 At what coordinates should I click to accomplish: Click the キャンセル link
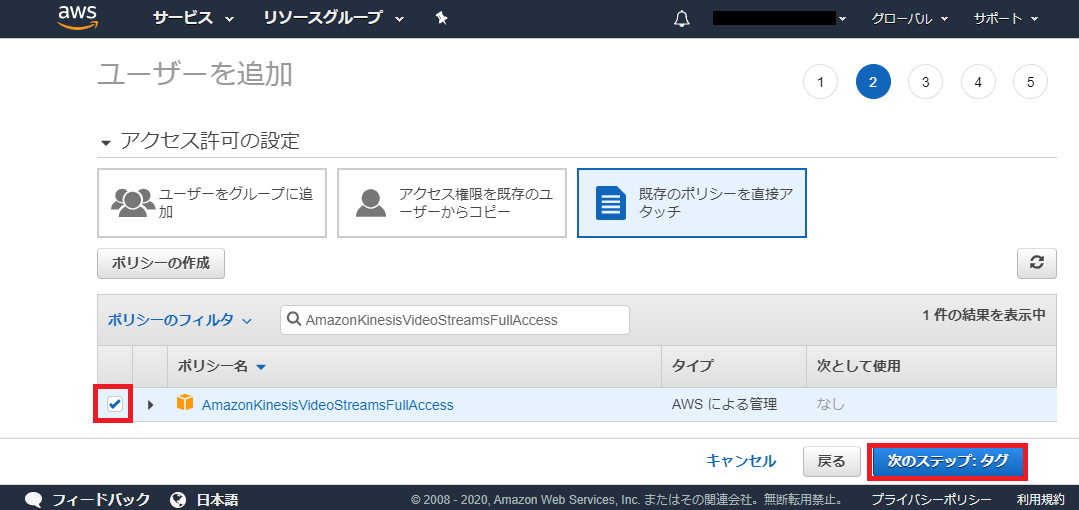(x=741, y=461)
